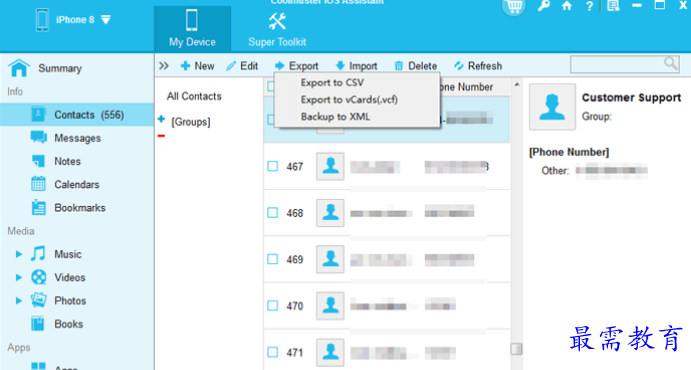Select Contacts (556) text
Image resolution: width=691 pixels, height=370 pixels.
coord(89,115)
